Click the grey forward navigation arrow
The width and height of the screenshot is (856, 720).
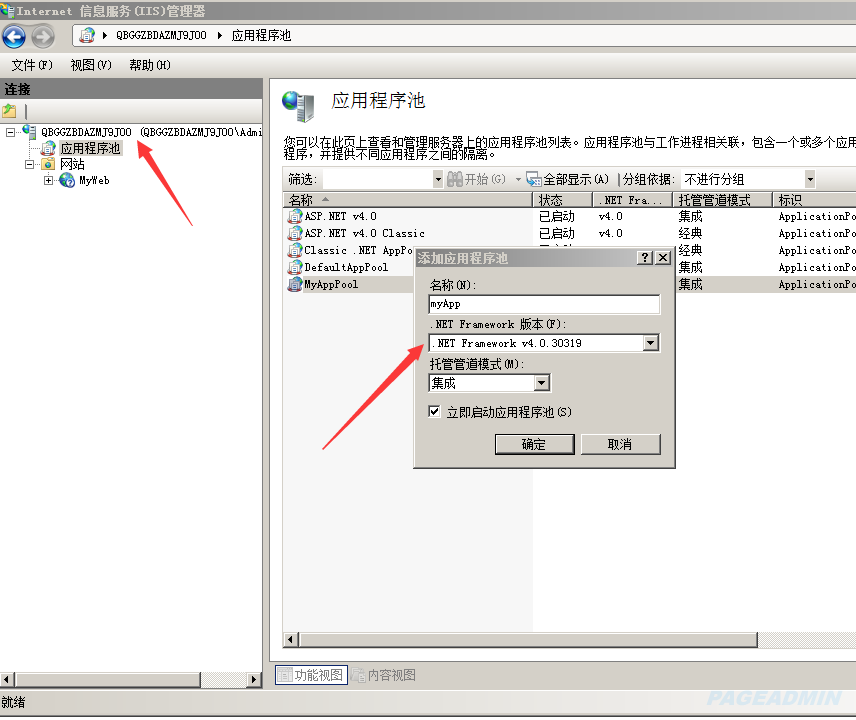(43, 37)
